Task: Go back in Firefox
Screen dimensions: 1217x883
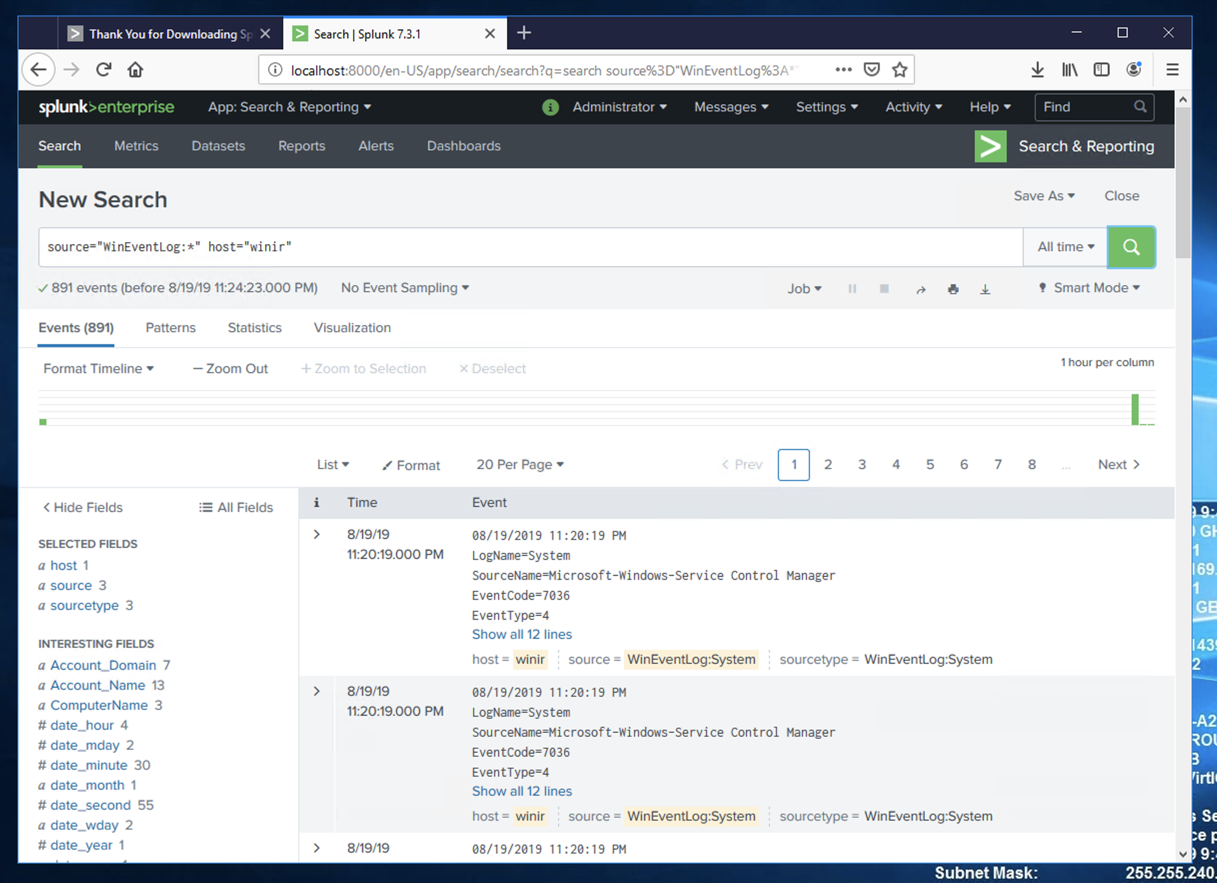Action: (x=38, y=70)
